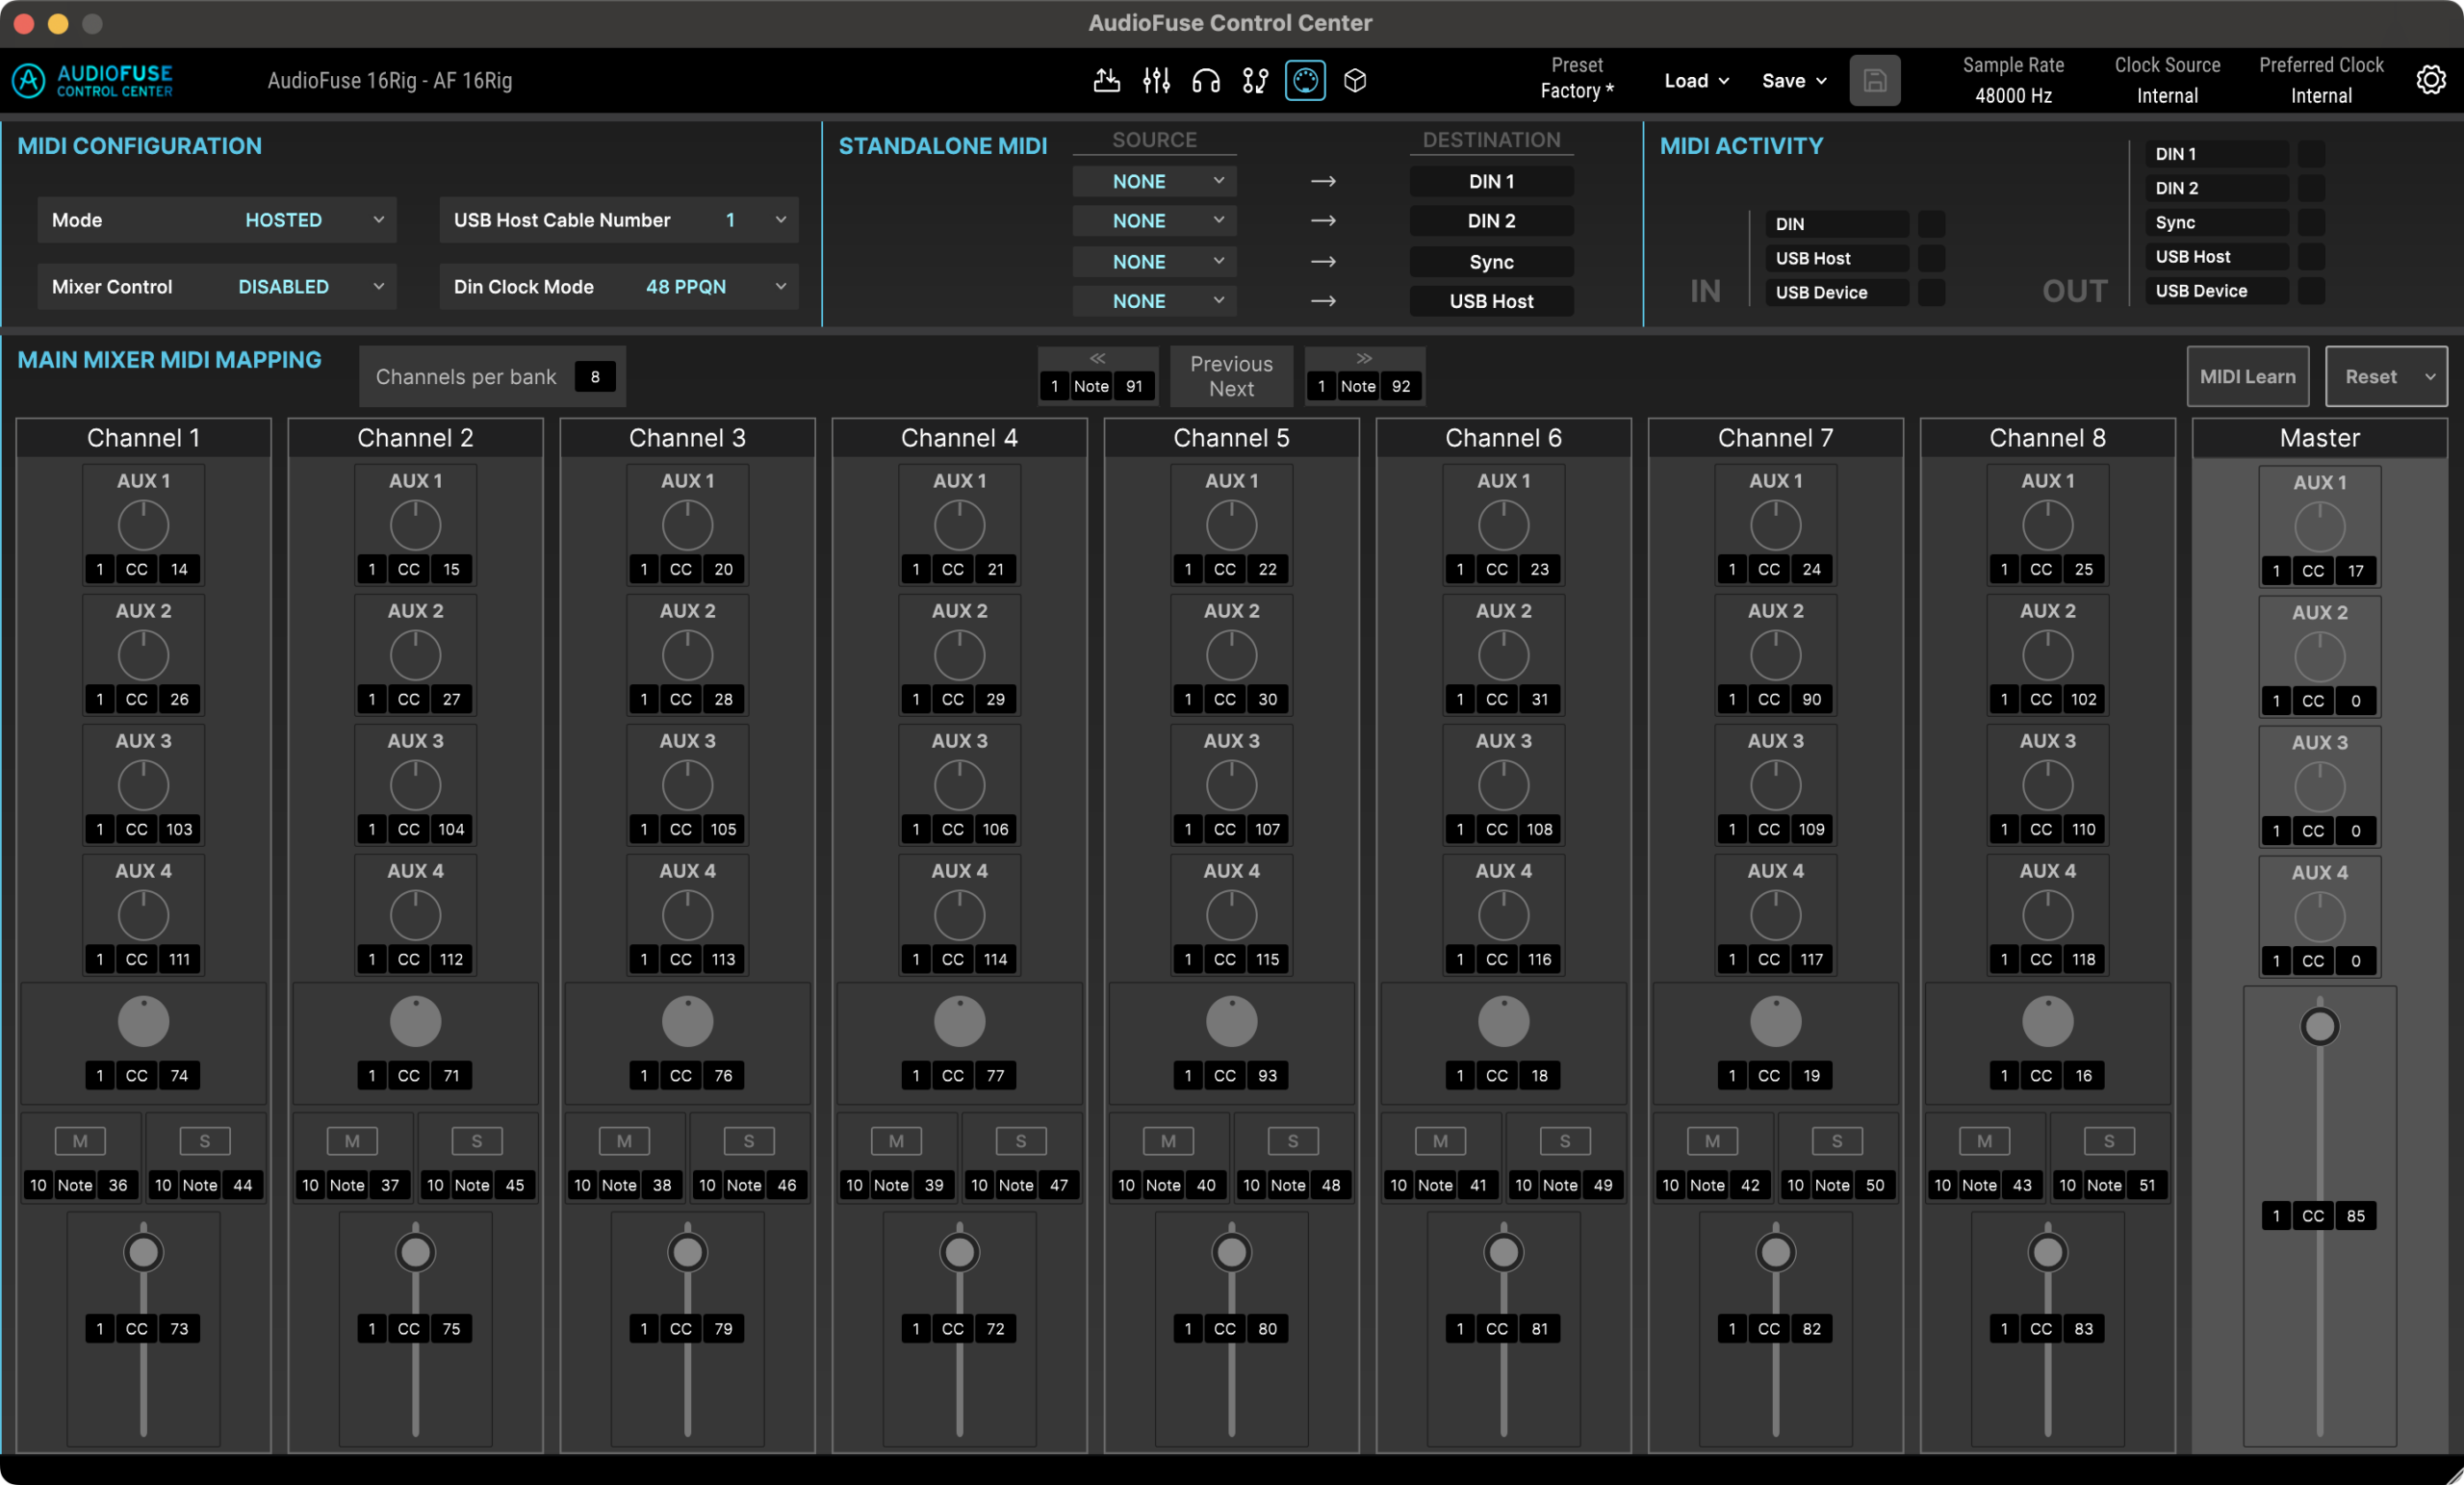Click Channel 8 solo Note number 51
Image resolution: width=2464 pixels, height=1485 pixels.
(x=2147, y=1185)
